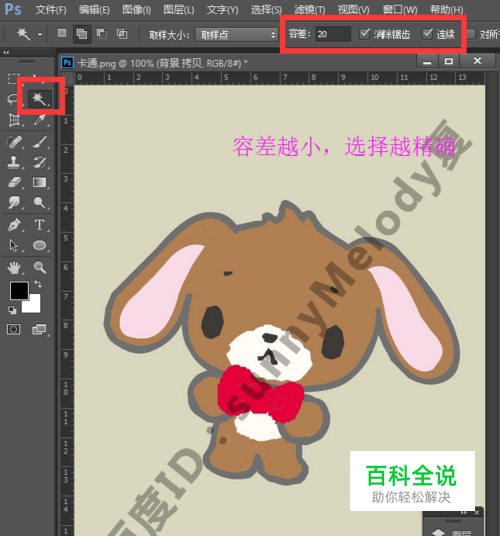Select the Ellipse shape tool
Viewport: 500px width, 536px height.
pos(40,245)
